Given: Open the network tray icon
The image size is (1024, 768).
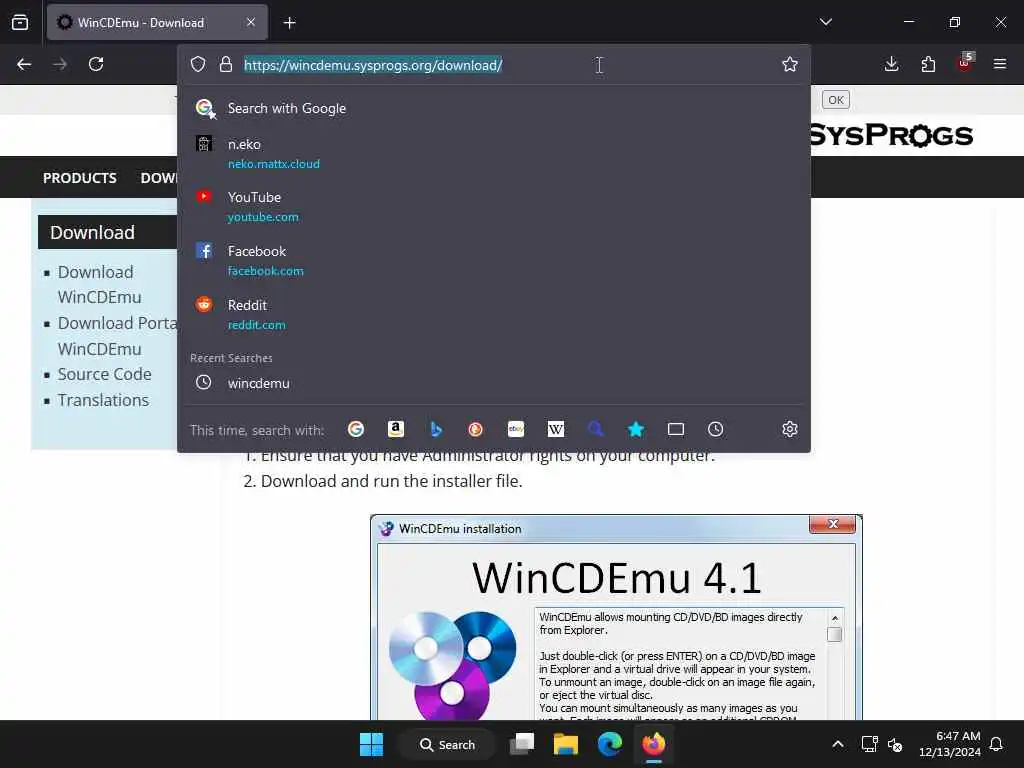Looking at the screenshot, I should [869, 744].
